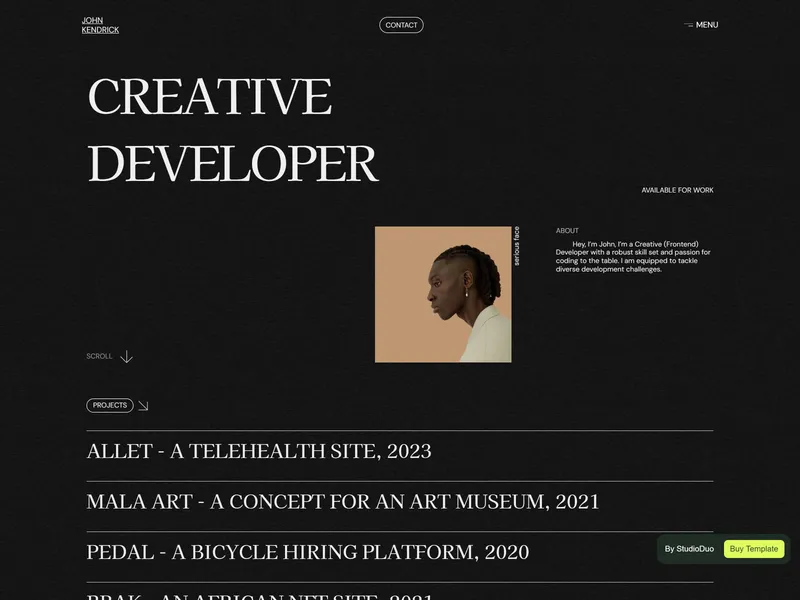This screenshot has height=600, width=800.
Task: Click the PROJECTS pill button
Action: 110,405
